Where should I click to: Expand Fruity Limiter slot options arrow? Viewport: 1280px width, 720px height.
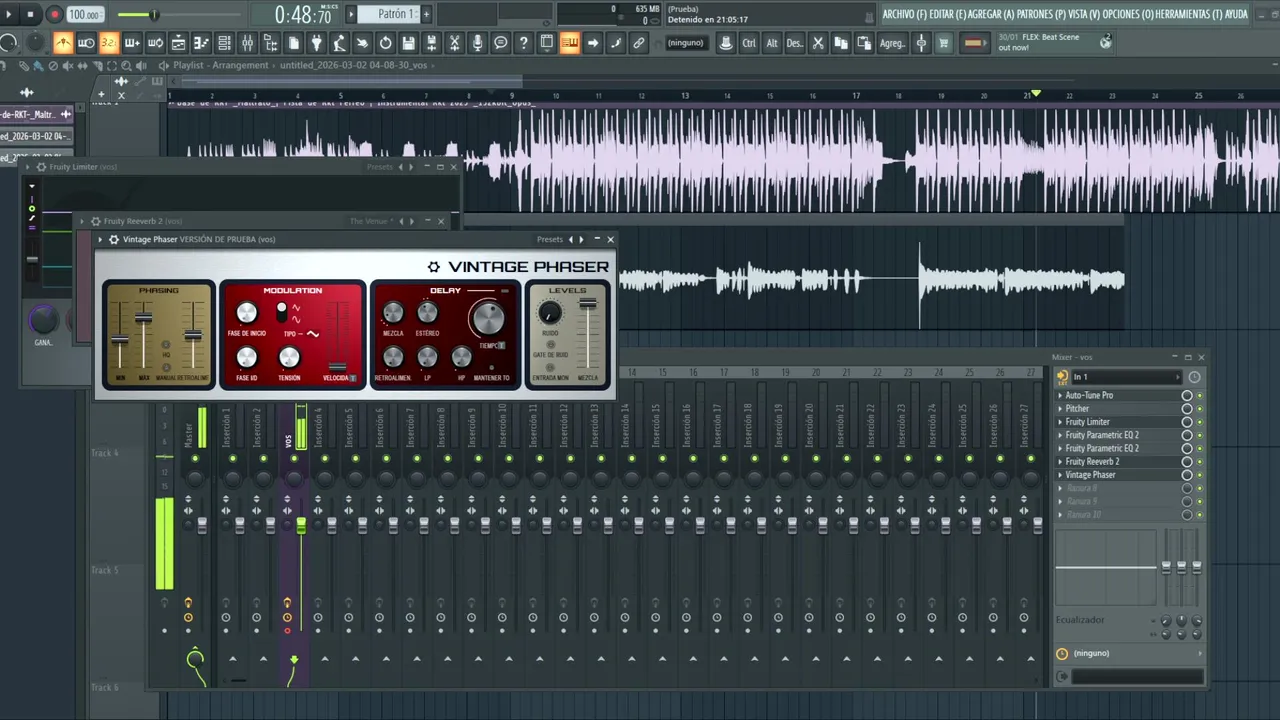[1060, 422]
